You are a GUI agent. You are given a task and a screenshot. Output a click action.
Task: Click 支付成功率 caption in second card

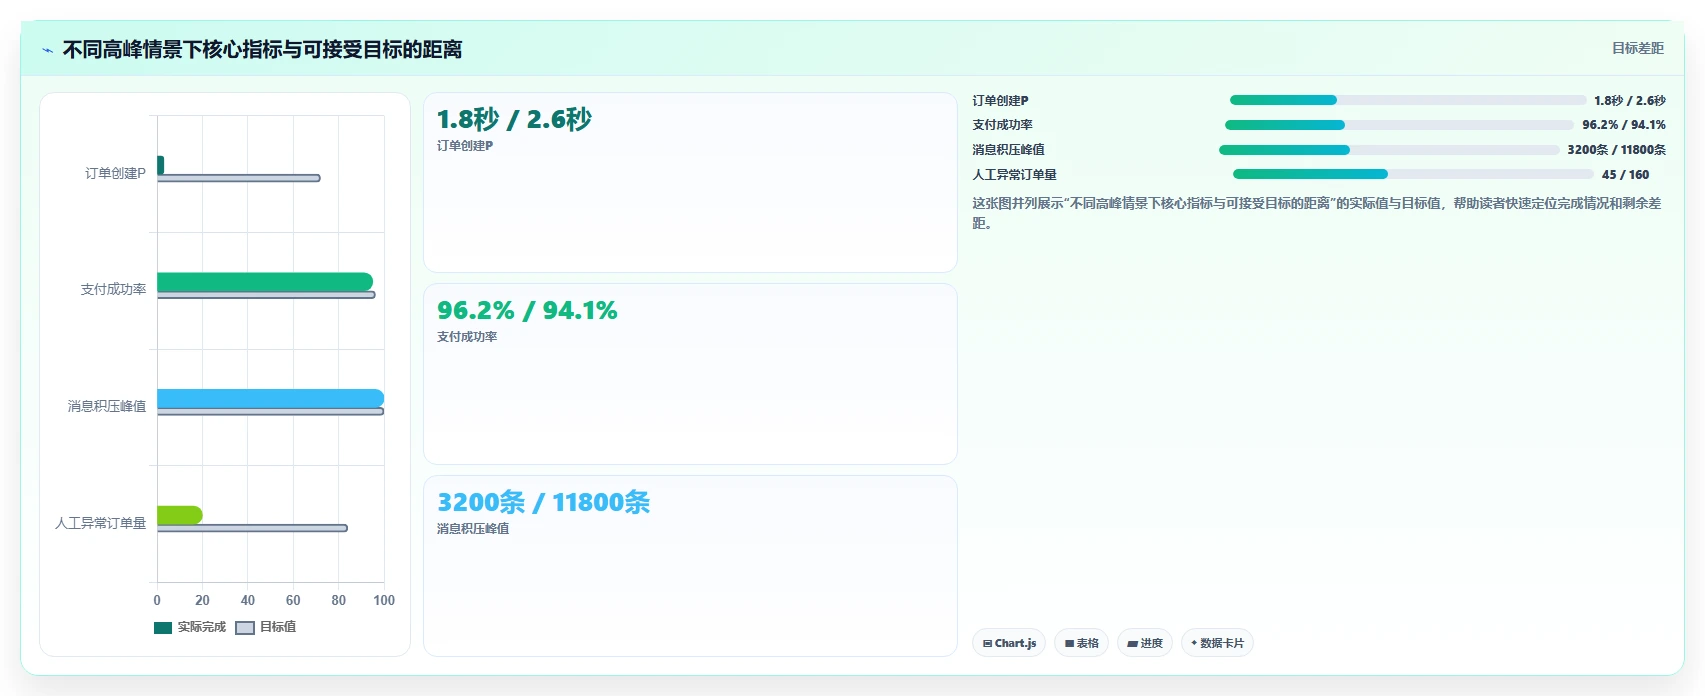click(467, 337)
